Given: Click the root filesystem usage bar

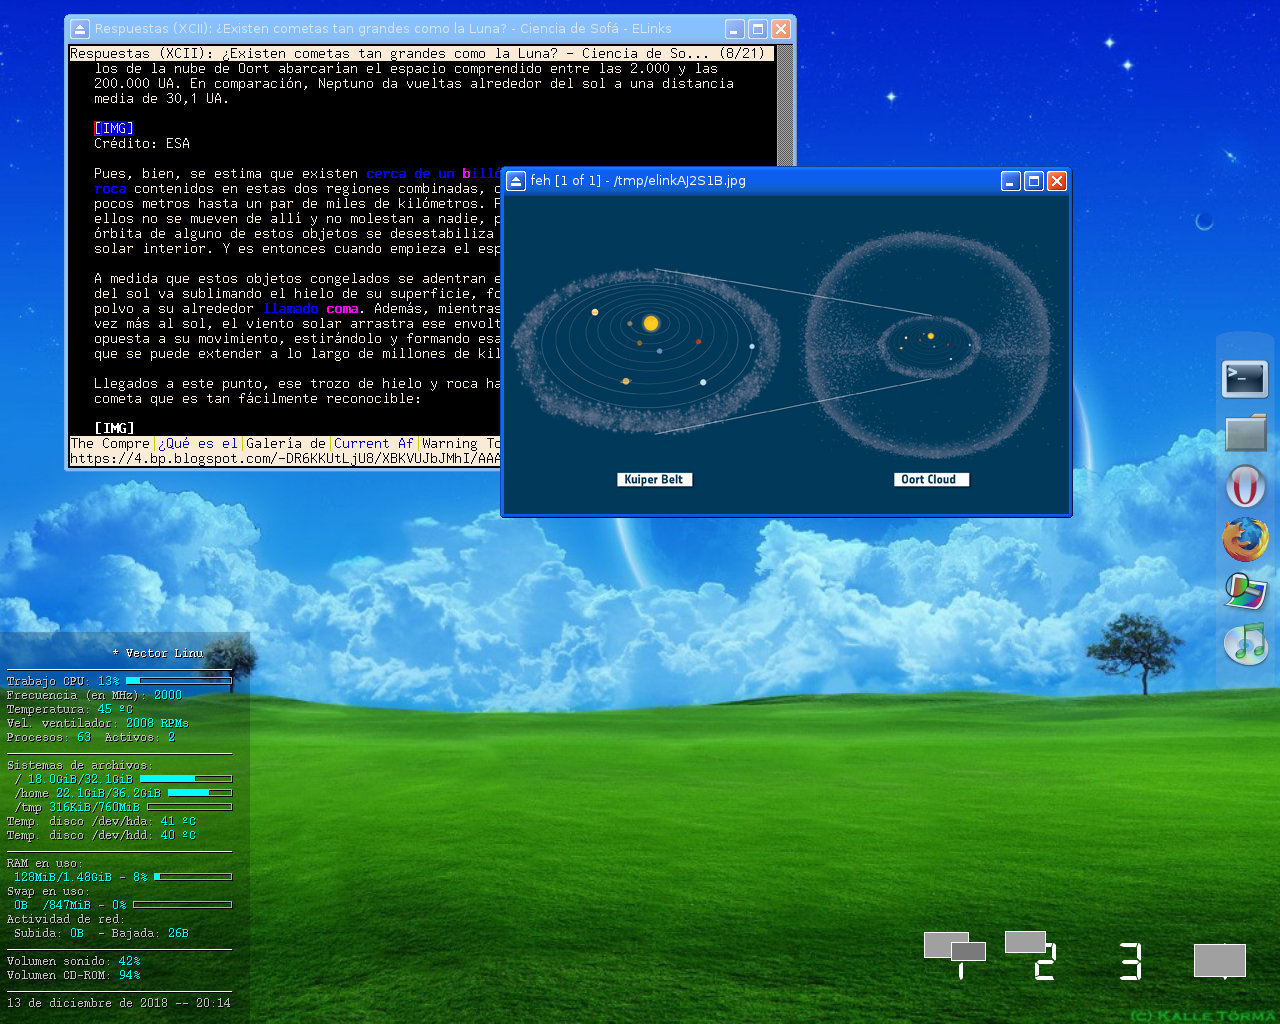Looking at the screenshot, I should click(x=186, y=779).
